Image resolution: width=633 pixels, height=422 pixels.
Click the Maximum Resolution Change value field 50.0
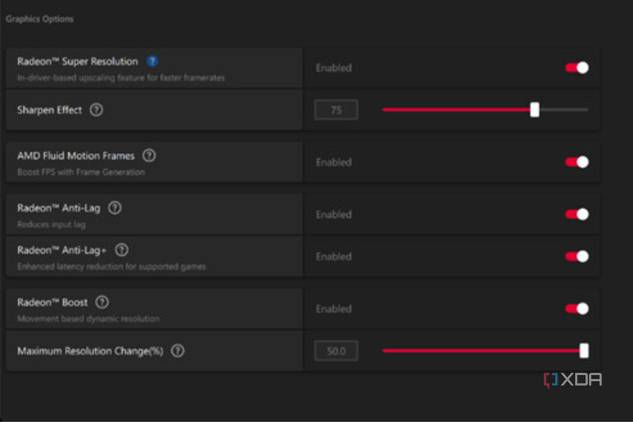point(336,351)
